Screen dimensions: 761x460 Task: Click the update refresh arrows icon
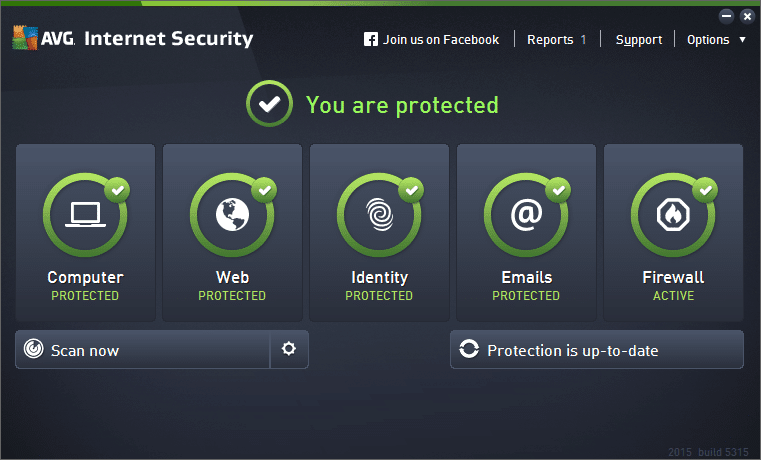coord(469,350)
